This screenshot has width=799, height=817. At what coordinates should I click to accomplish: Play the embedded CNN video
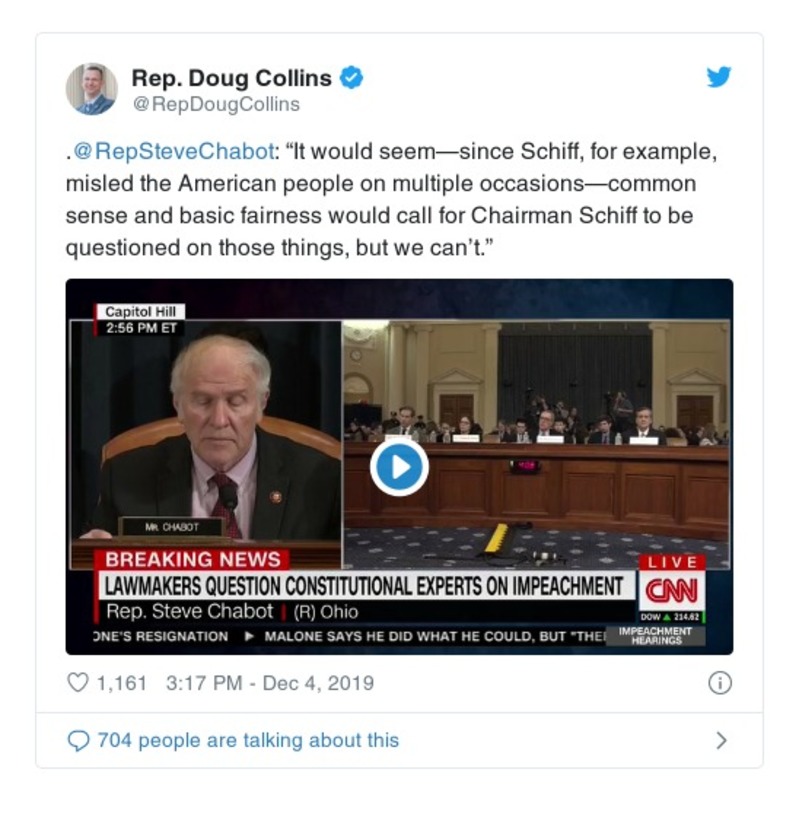pos(399,467)
